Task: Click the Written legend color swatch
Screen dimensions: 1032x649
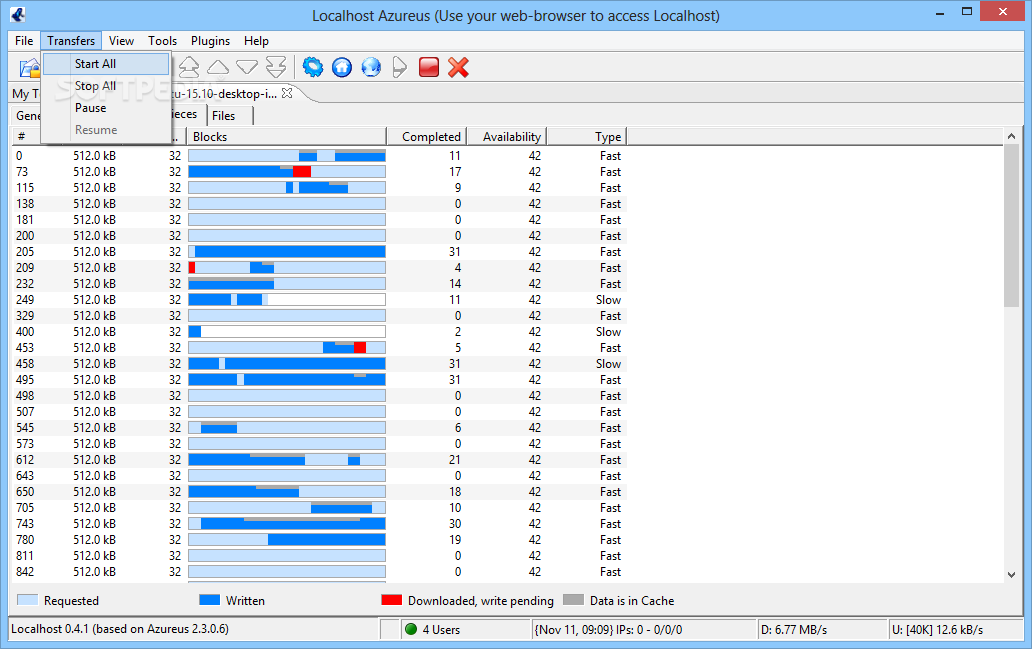Action: tap(209, 600)
